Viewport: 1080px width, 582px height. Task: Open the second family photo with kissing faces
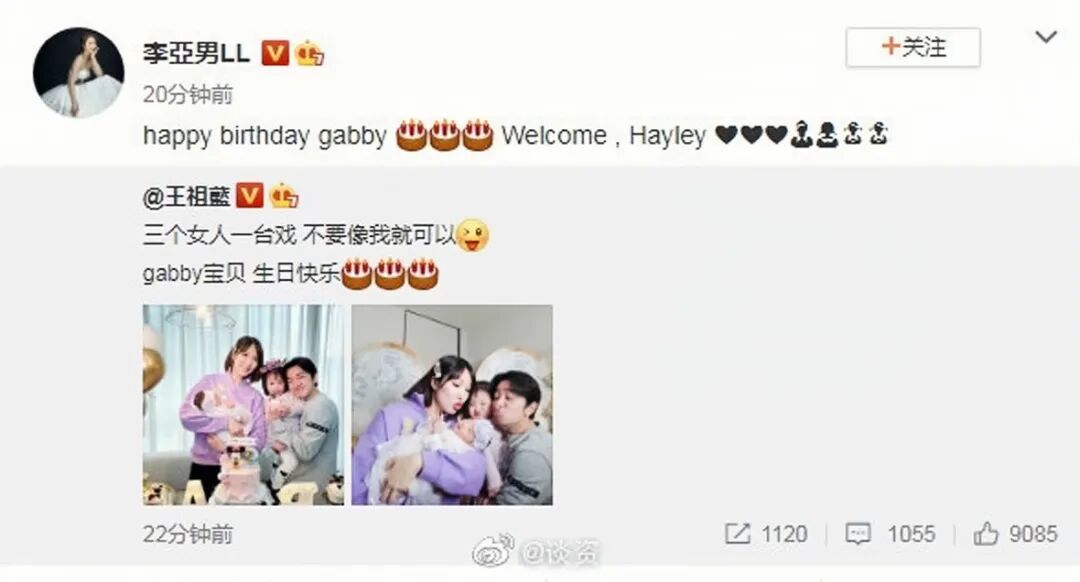(x=452, y=405)
